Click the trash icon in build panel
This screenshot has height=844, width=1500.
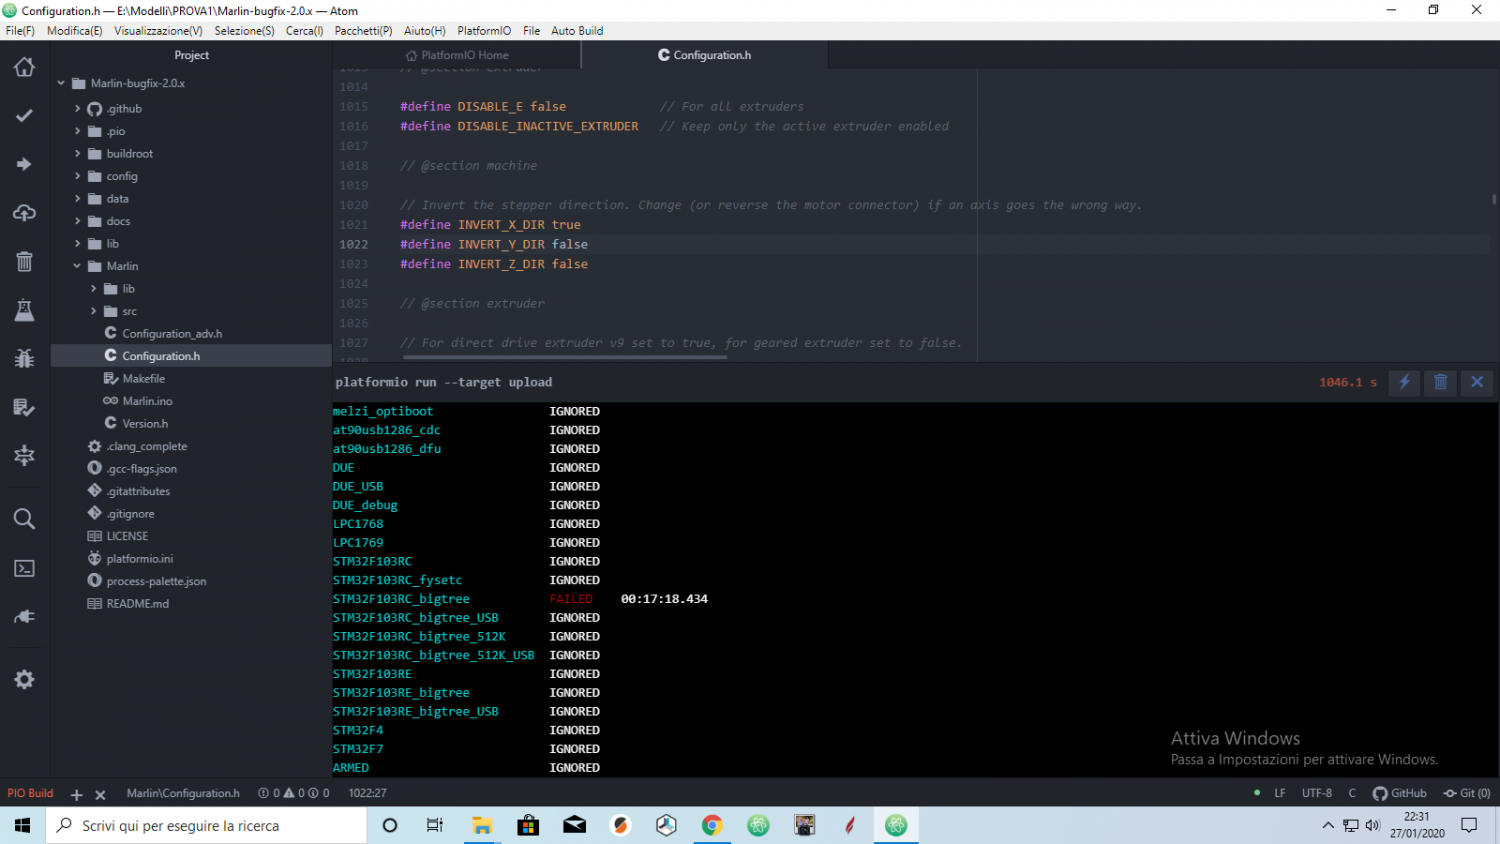pyautogui.click(x=1440, y=382)
